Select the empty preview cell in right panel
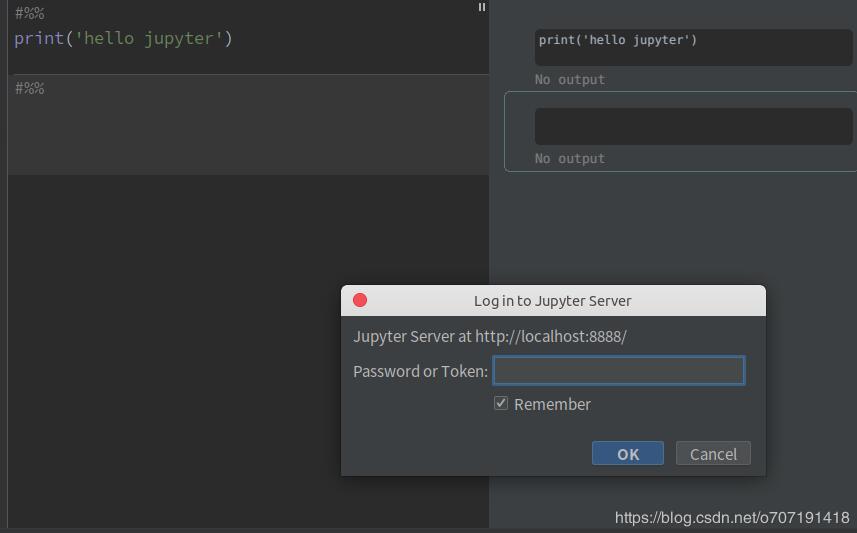Screen dimensions: 857x533 click(693, 126)
